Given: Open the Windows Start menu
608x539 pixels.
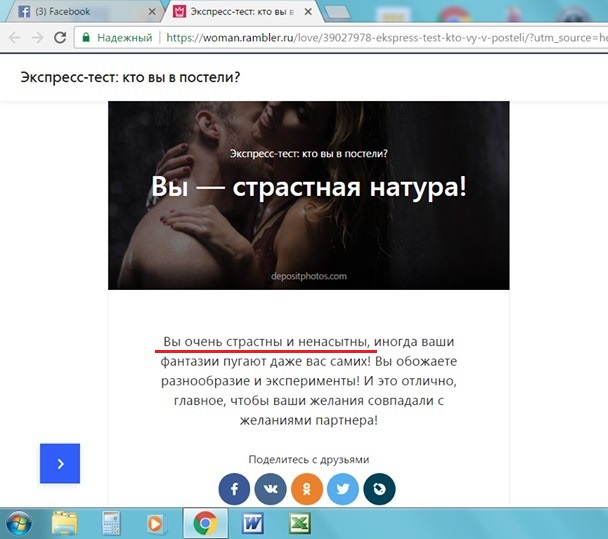Looking at the screenshot, I should 19,522.
